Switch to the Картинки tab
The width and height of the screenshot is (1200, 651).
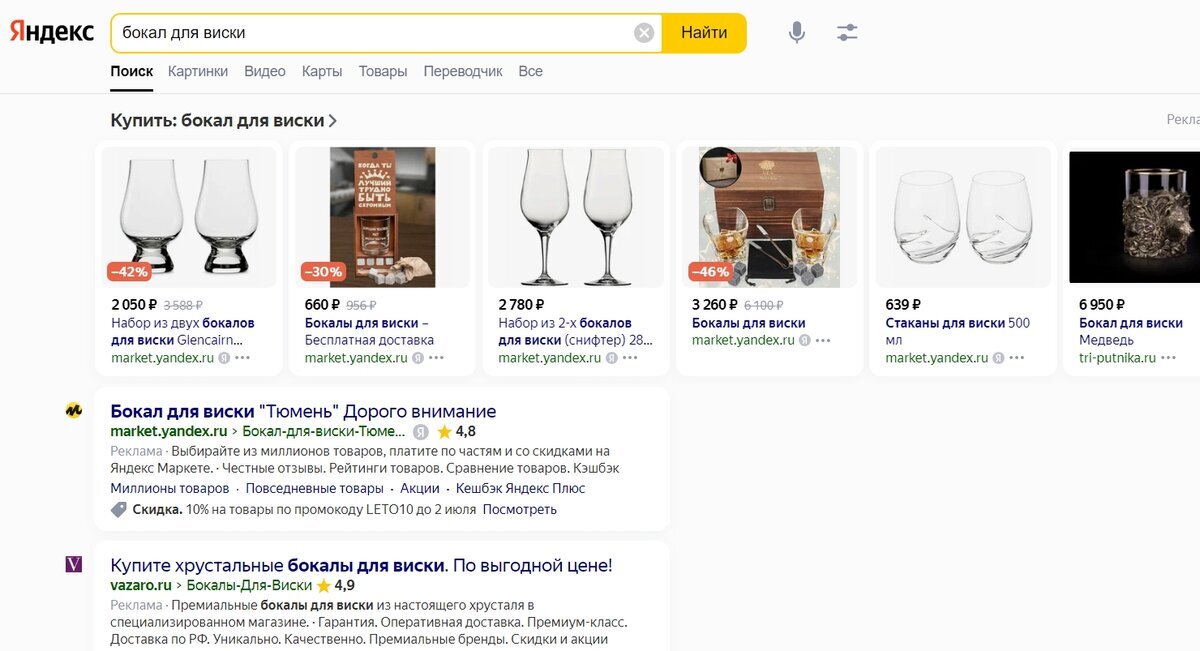198,71
